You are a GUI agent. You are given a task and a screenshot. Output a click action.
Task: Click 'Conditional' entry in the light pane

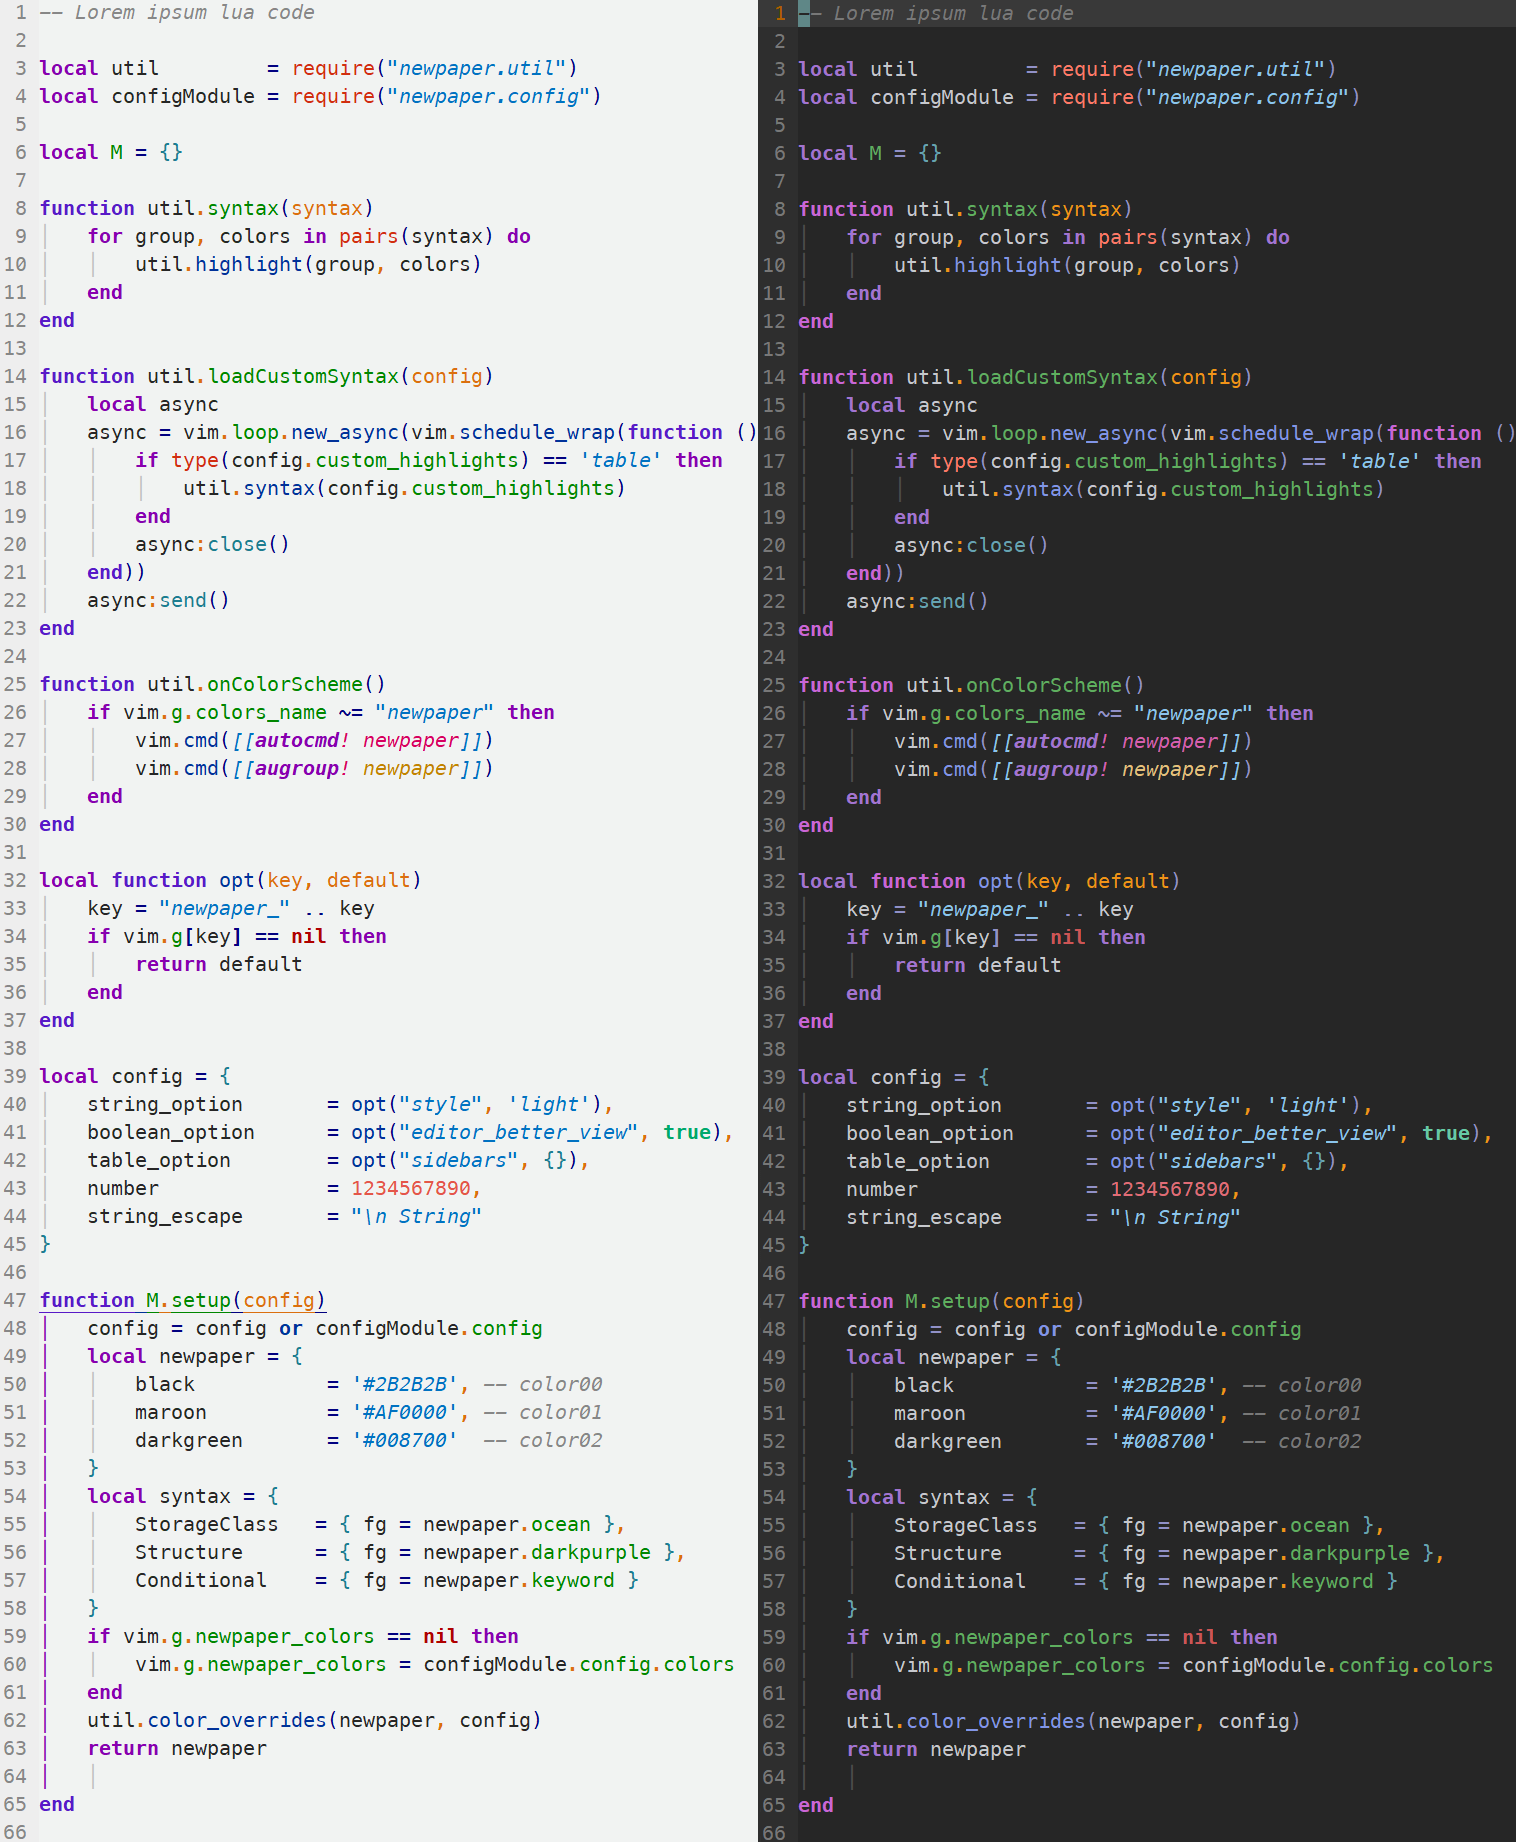point(201,1580)
